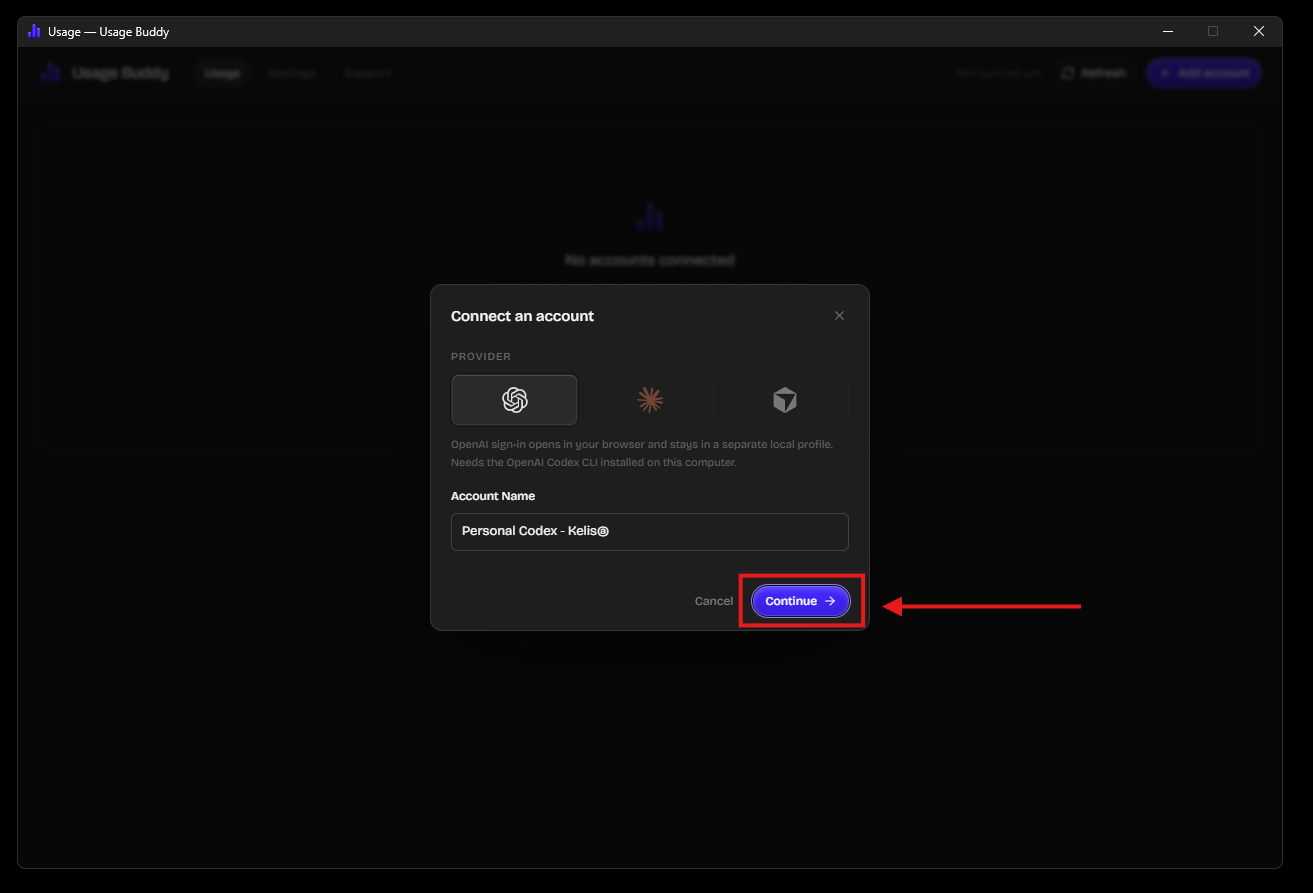Click the app icon in the title bar

pos(34,31)
